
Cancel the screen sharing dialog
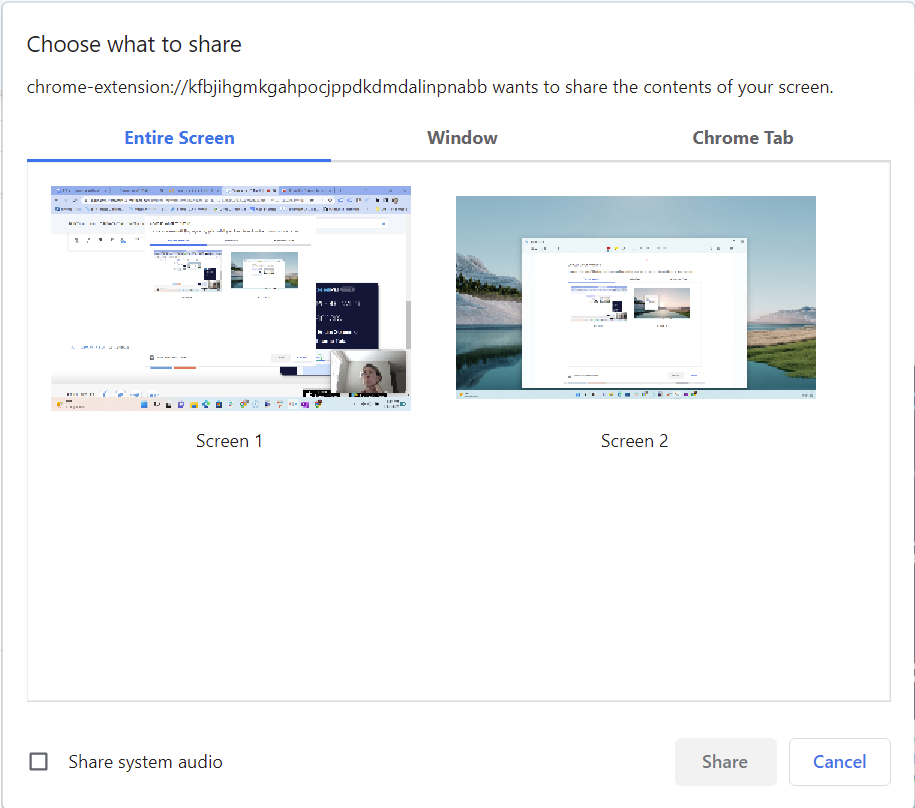click(x=839, y=762)
